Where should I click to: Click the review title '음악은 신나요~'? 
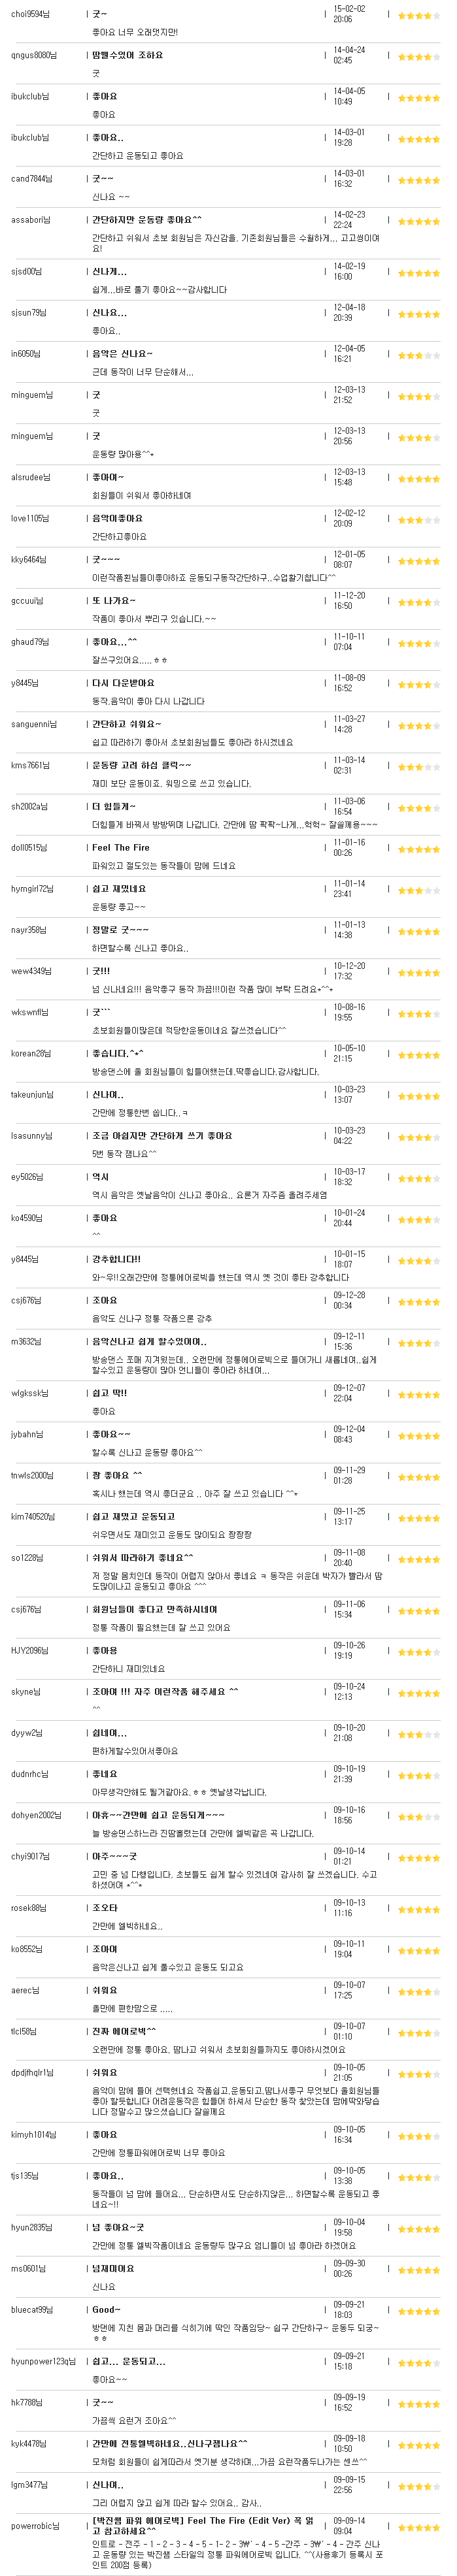tap(122, 354)
